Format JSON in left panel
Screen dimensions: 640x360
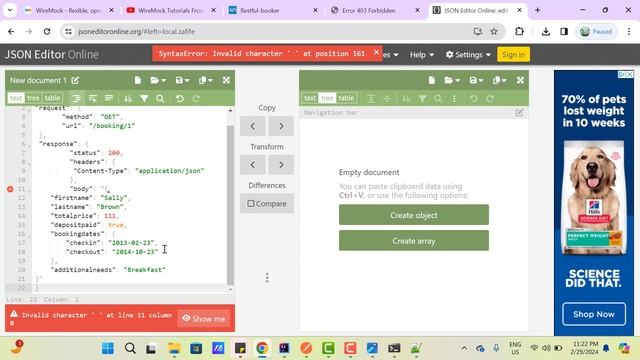[76, 98]
